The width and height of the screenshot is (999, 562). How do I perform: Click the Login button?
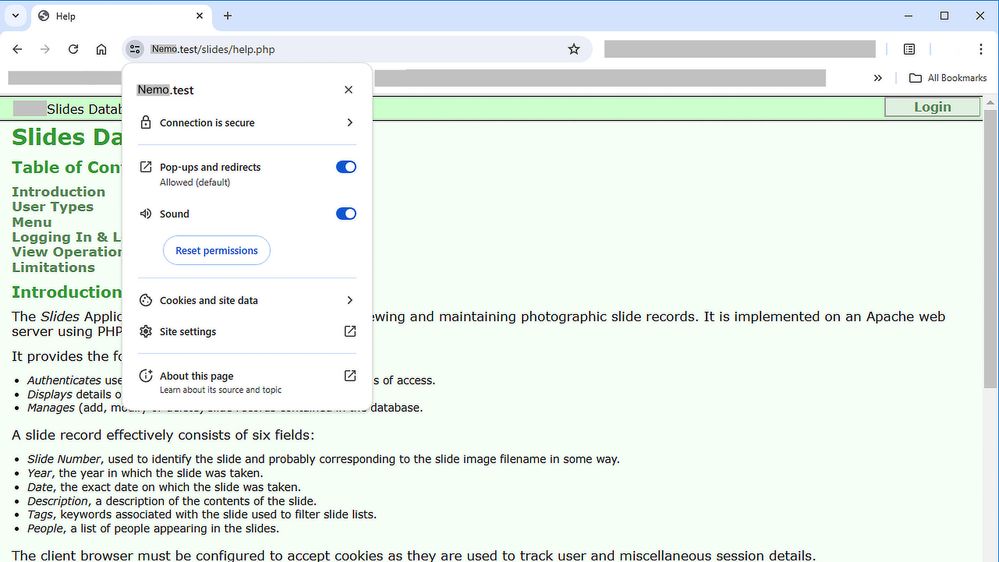[x=932, y=107]
